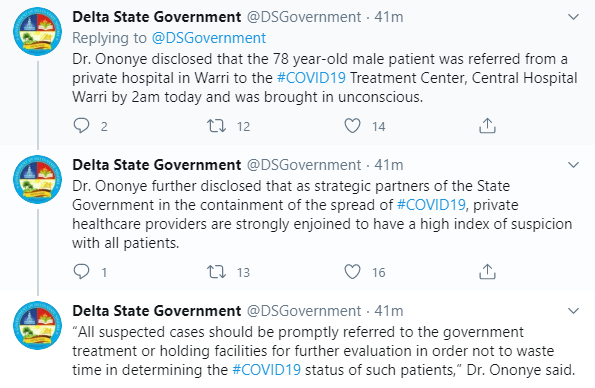The height and width of the screenshot is (388, 595).
Task: Open the third tweet's dropdown chevron
Action: 573,311
